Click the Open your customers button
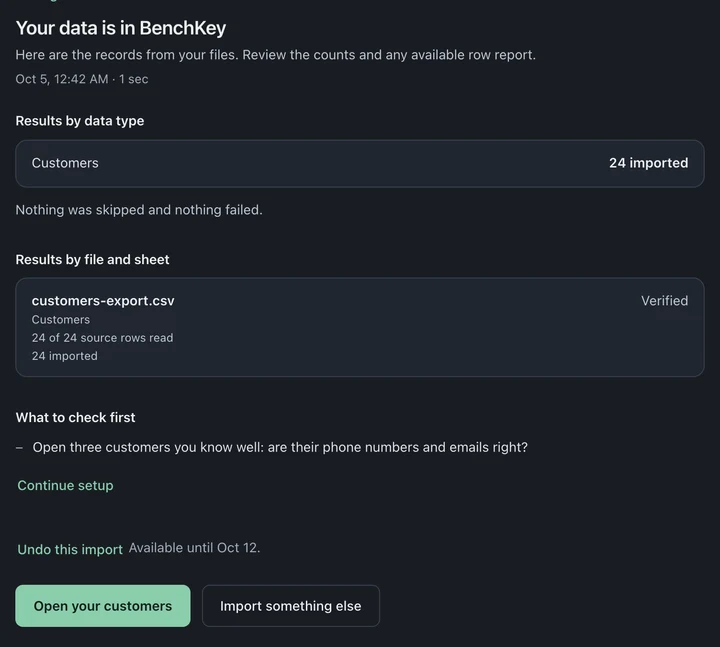Viewport: 720px width, 647px height. pos(103,606)
